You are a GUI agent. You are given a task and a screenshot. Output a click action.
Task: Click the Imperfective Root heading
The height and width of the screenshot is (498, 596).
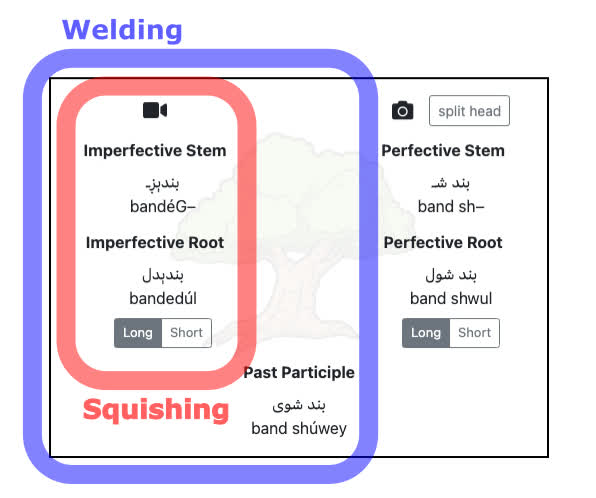point(155,243)
